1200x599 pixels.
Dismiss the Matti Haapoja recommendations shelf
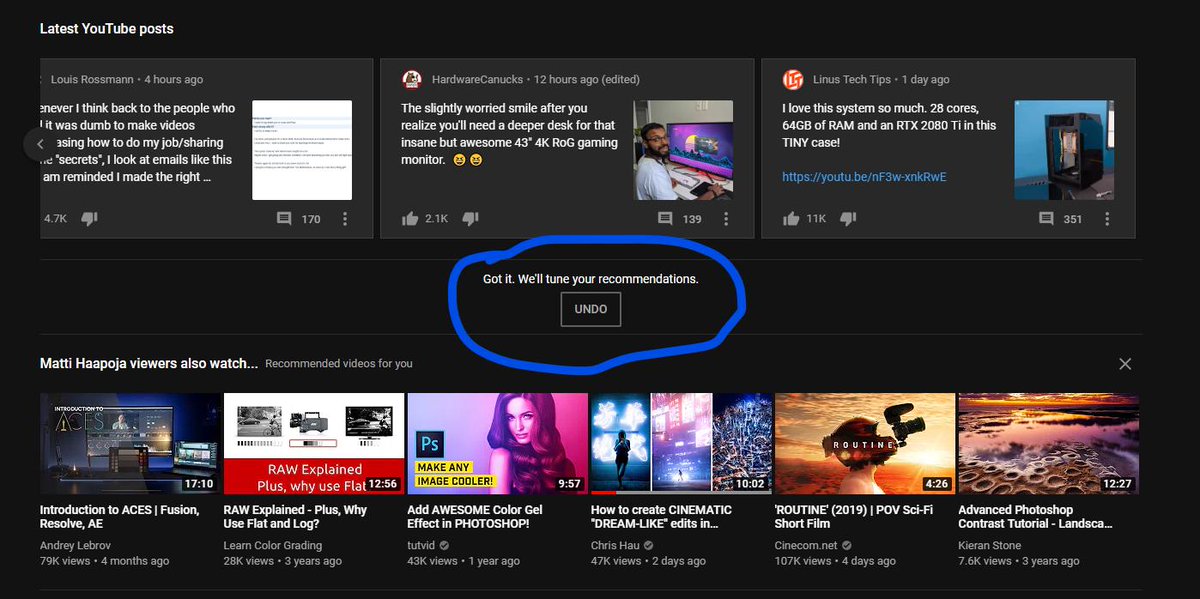pyautogui.click(x=1125, y=364)
